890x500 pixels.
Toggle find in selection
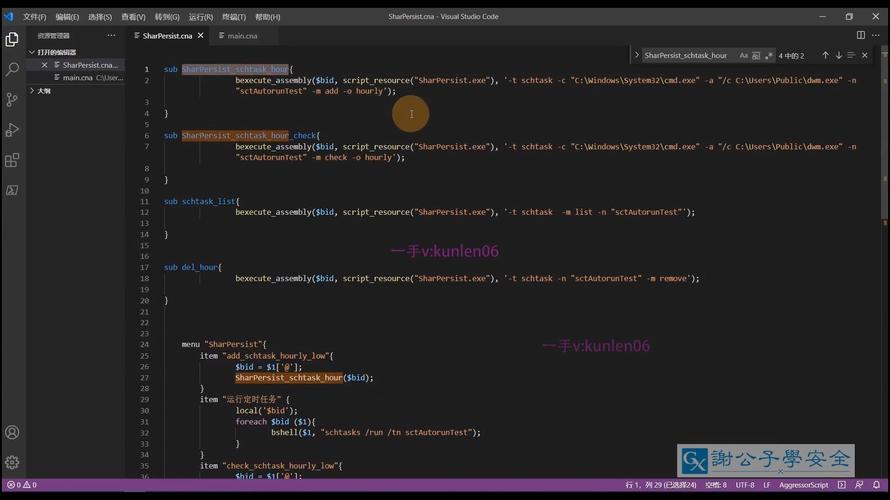point(851,55)
